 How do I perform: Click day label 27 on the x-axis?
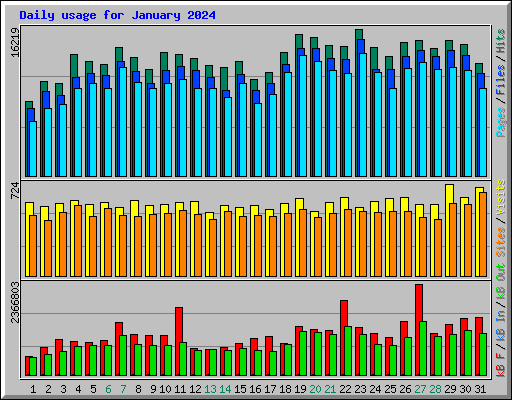click(420, 389)
